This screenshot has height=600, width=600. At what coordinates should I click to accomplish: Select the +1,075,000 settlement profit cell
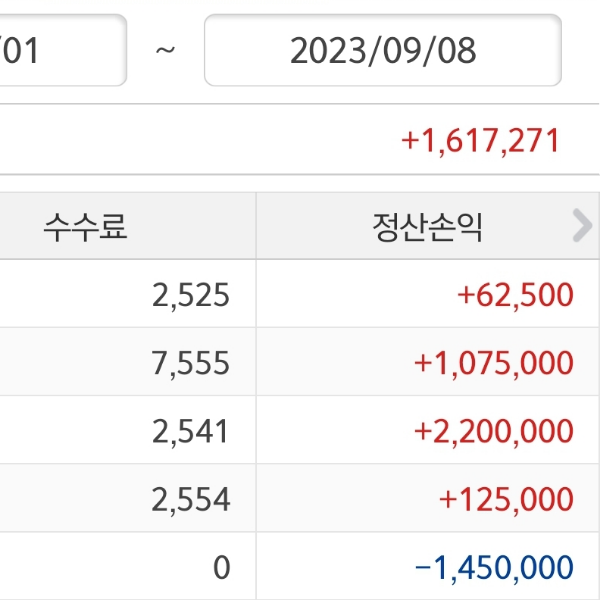click(494, 363)
